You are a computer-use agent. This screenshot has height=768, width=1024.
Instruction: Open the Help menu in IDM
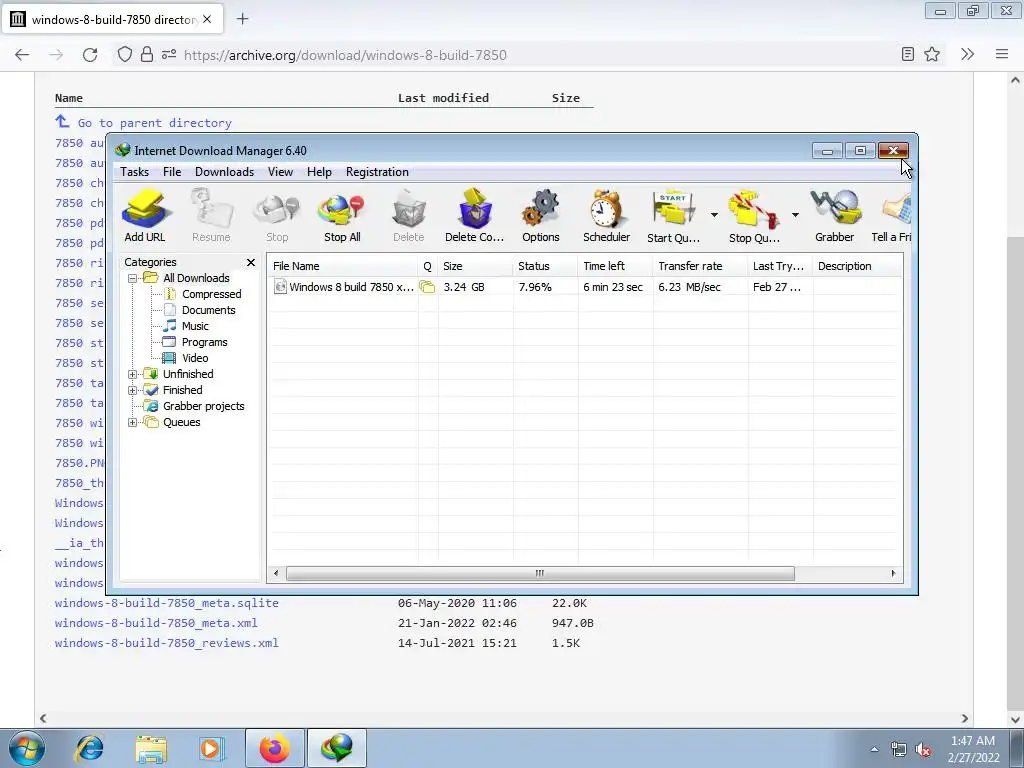pos(319,172)
